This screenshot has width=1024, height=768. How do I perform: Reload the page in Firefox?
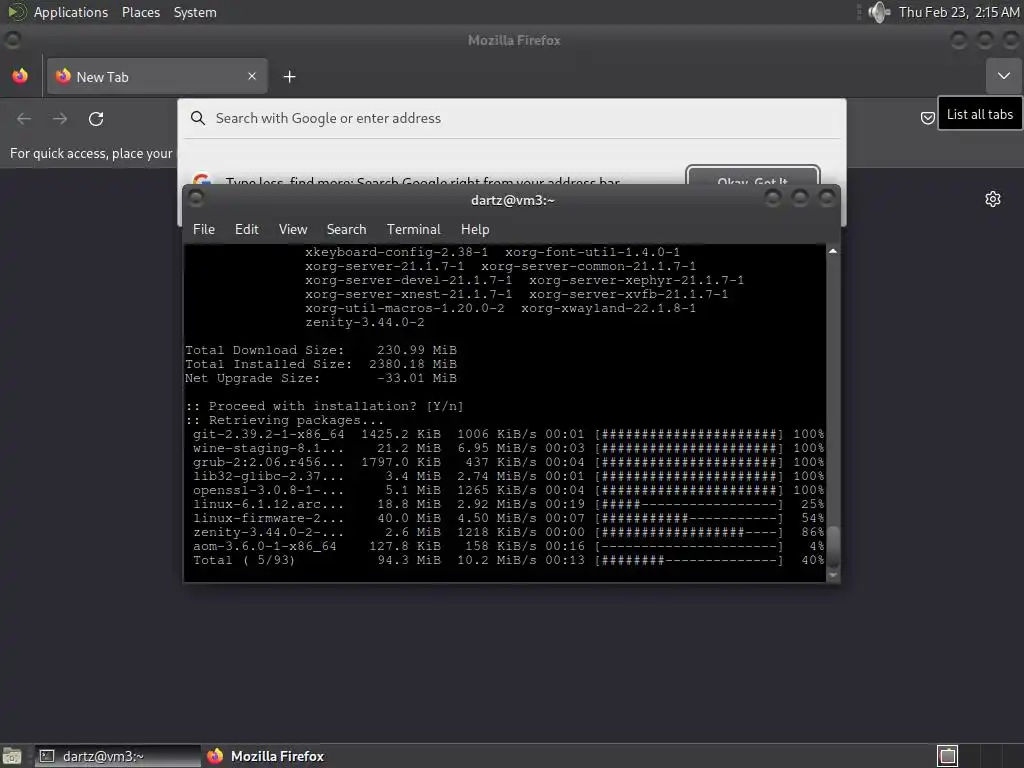pos(96,119)
